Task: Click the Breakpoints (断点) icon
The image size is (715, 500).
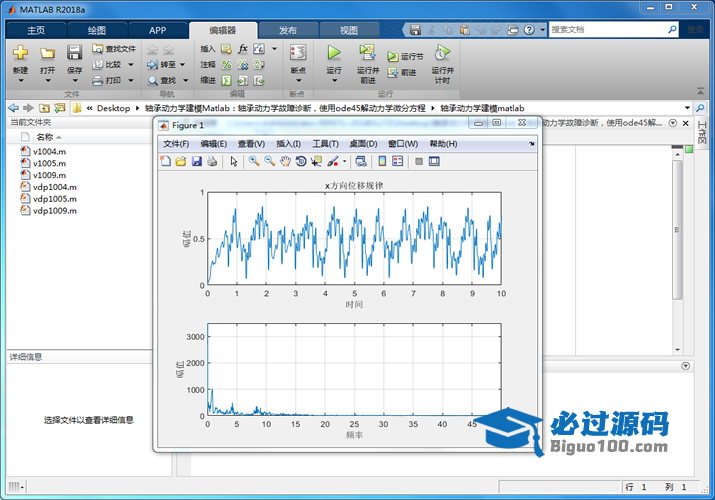Action: click(298, 53)
